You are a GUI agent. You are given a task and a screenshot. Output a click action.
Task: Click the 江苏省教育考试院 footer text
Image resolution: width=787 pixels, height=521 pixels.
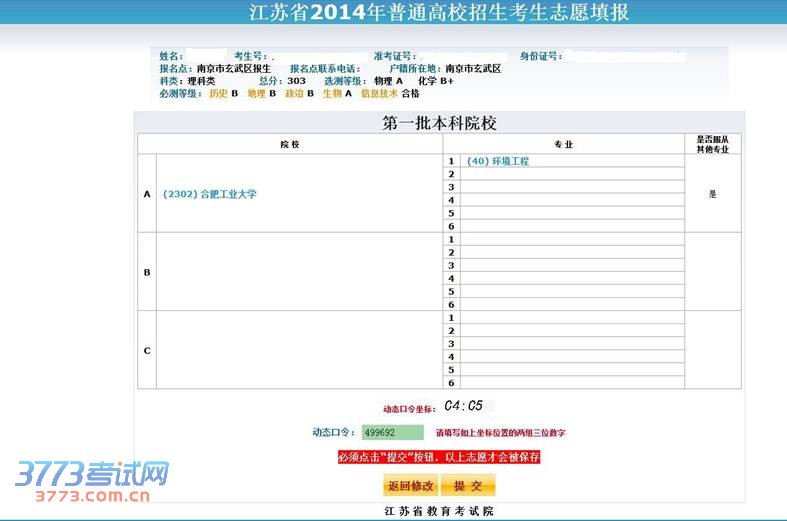[439, 511]
